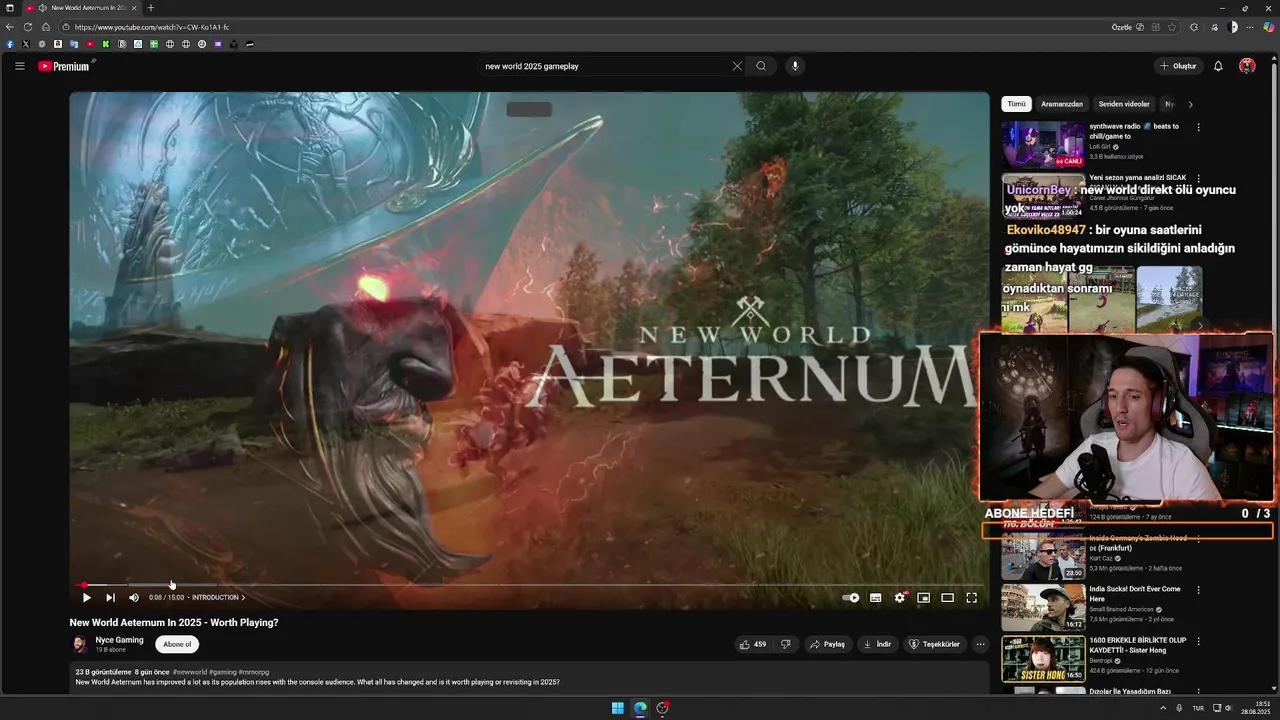Enter fullscreen mode
The image size is (1280, 720).
[x=972, y=598]
